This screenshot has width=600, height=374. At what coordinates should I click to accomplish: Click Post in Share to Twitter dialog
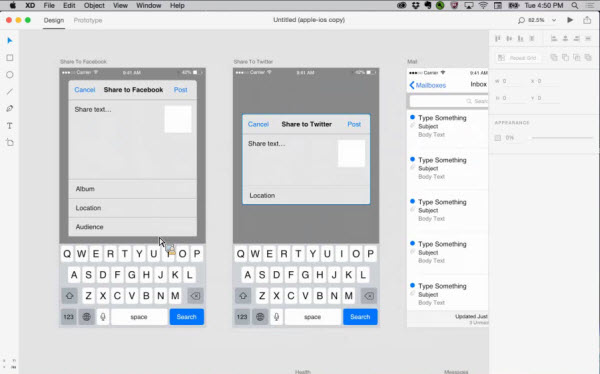pos(354,124)
